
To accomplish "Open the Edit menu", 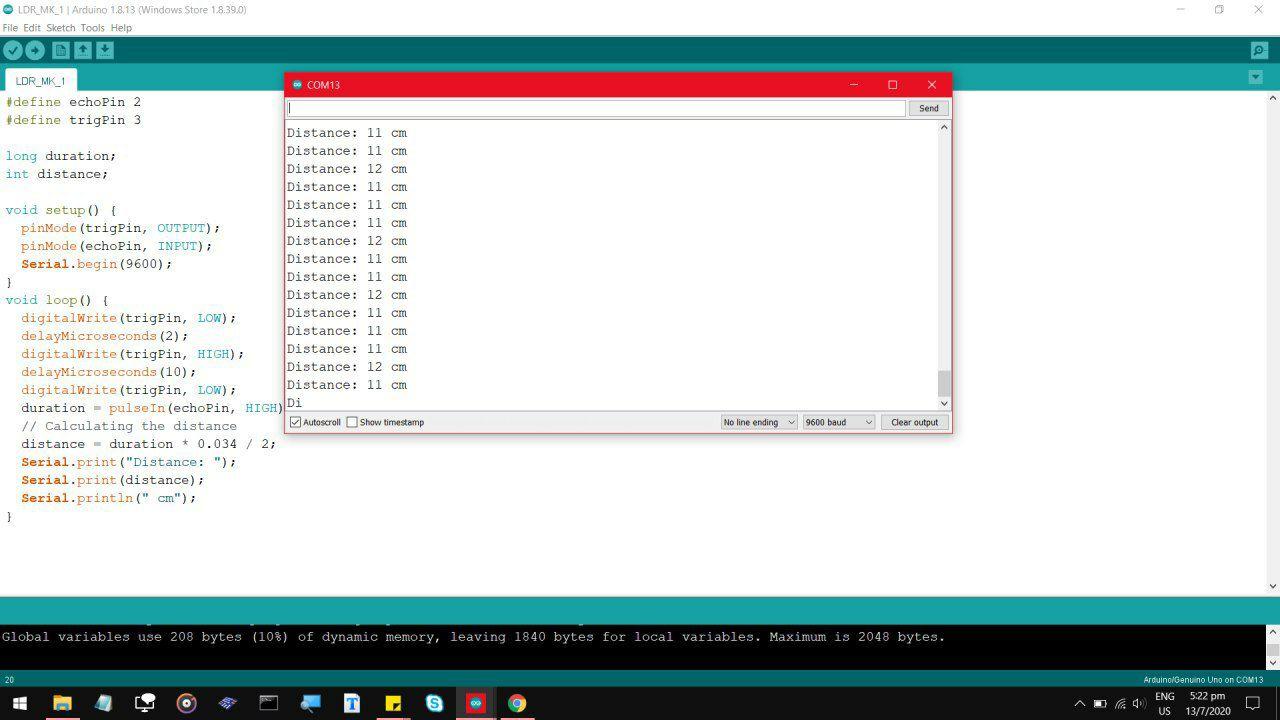I will point(32,28).
